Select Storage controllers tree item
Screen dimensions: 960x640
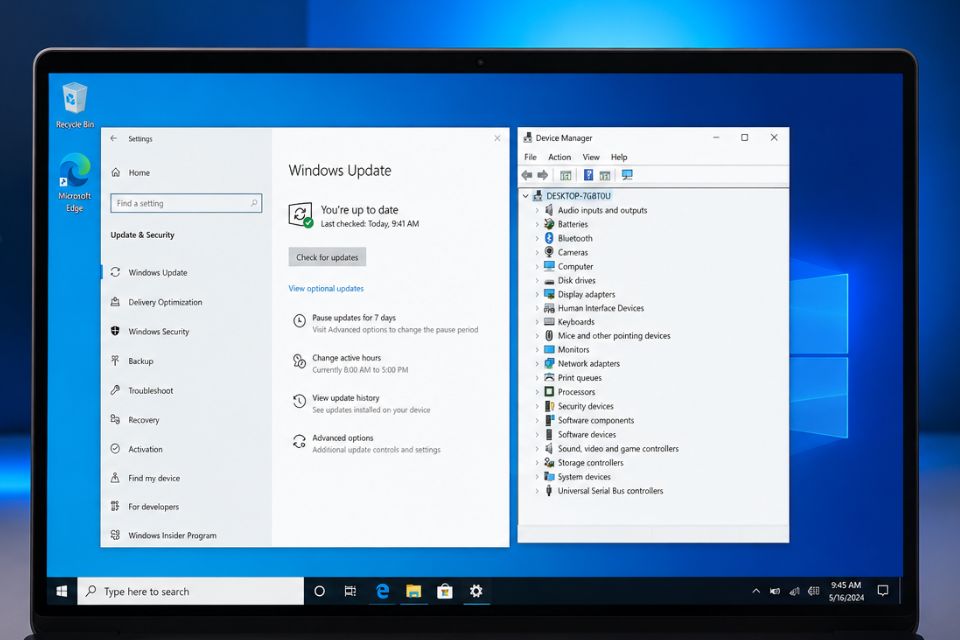pyautogui.click(x=590, y=463)
